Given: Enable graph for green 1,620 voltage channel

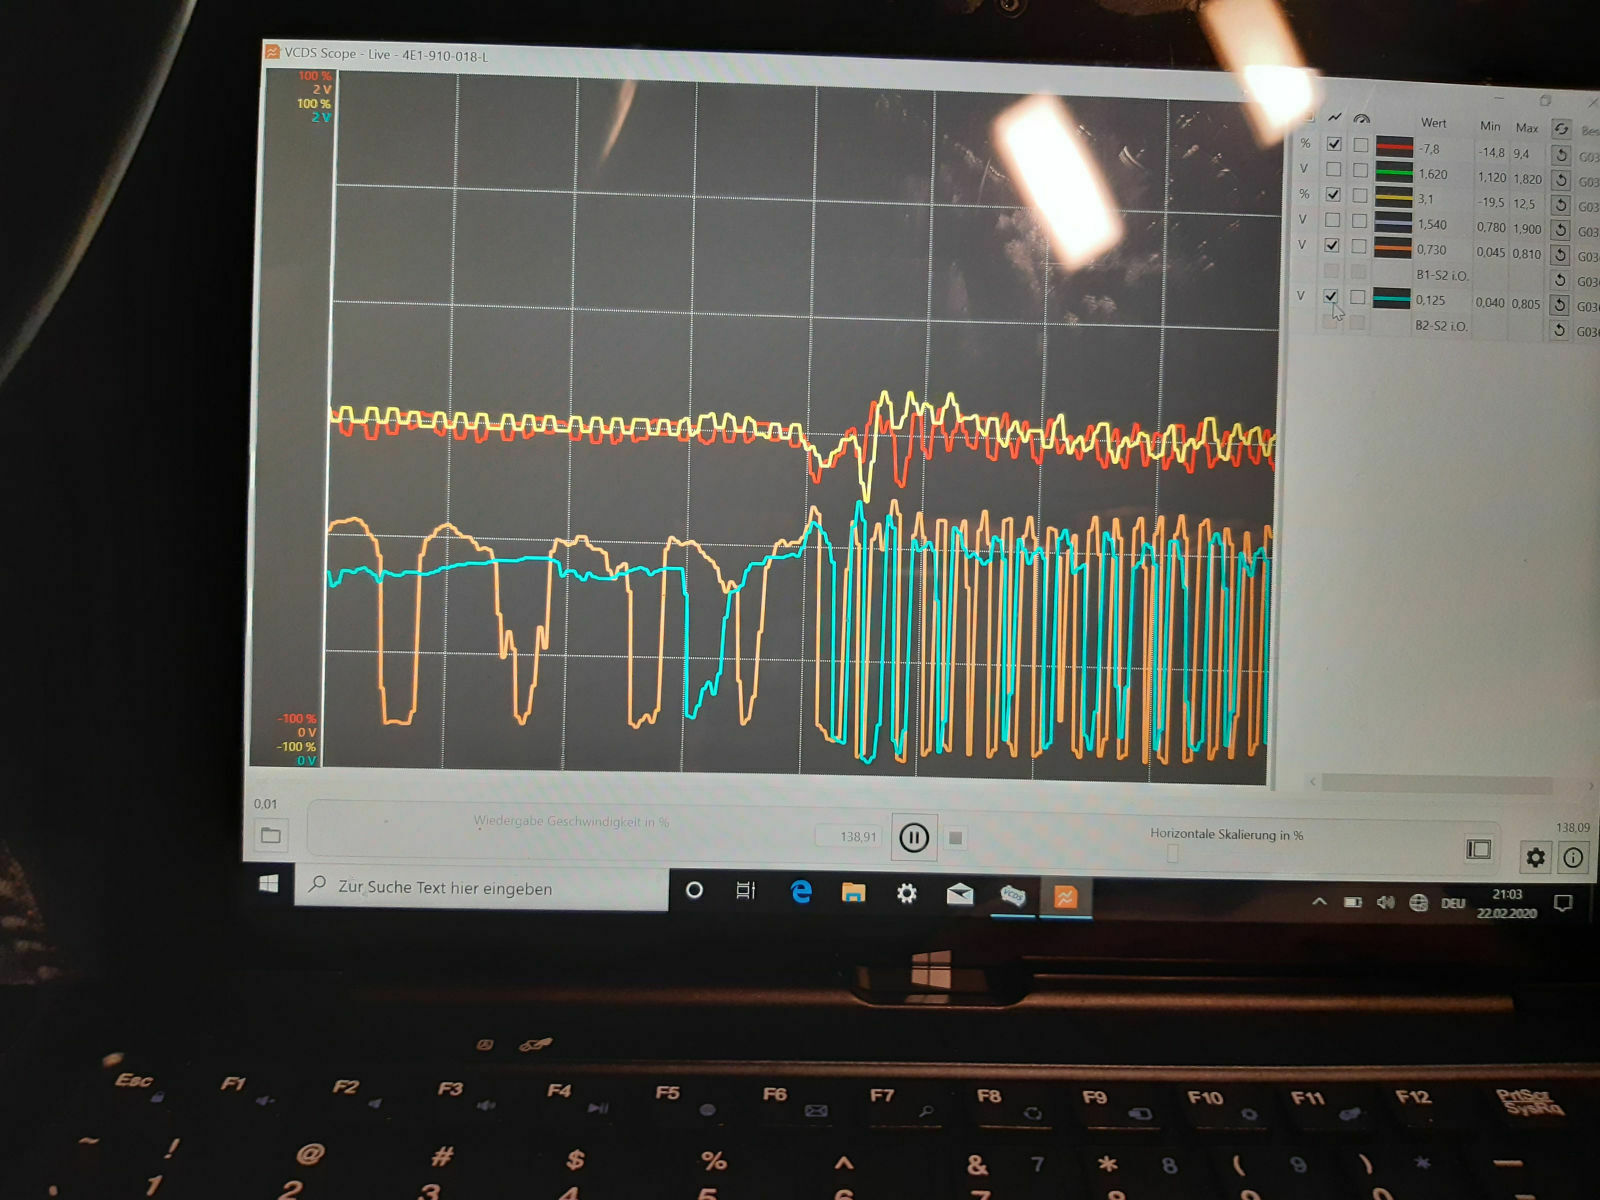Looking at the screenshot, I should click(1333, 170).
